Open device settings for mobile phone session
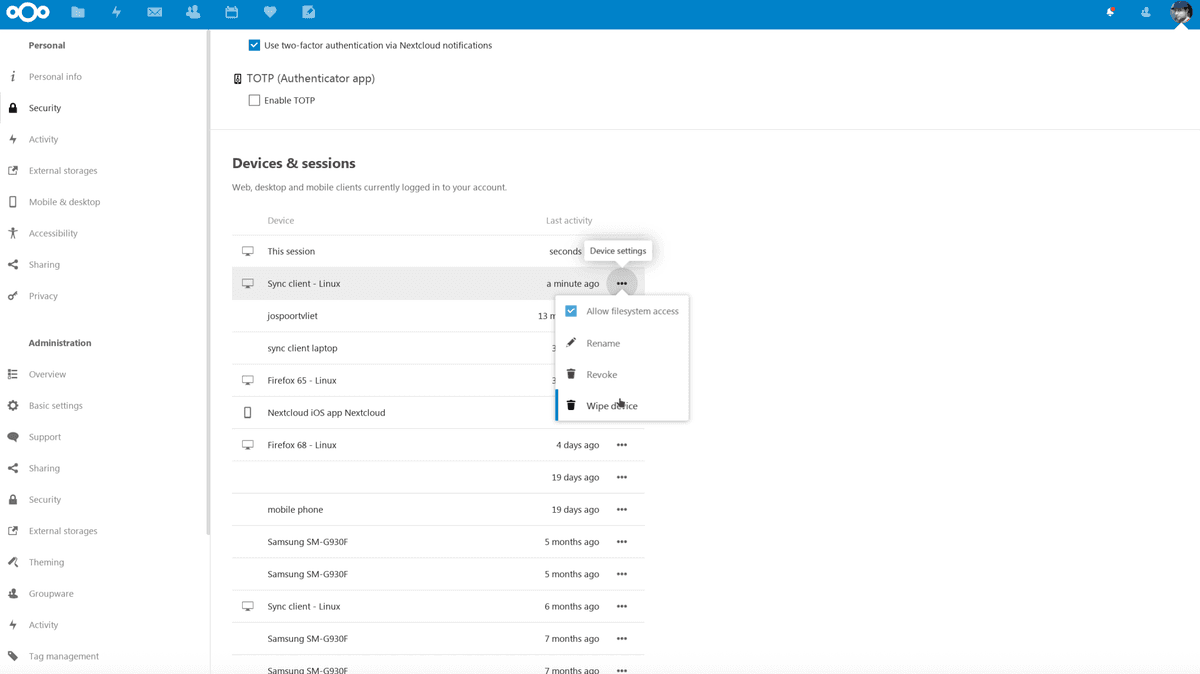 pos(622,509)
